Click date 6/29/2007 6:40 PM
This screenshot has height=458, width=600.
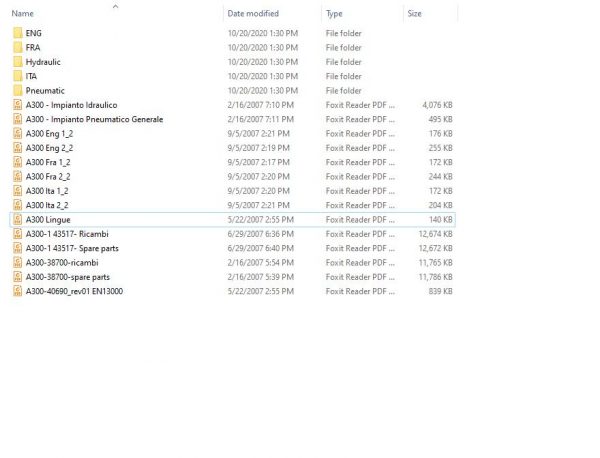261,248
